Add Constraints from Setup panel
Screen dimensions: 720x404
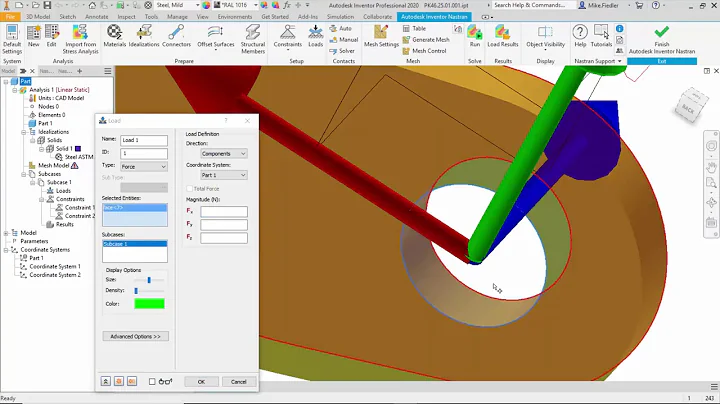click(287, 36)
